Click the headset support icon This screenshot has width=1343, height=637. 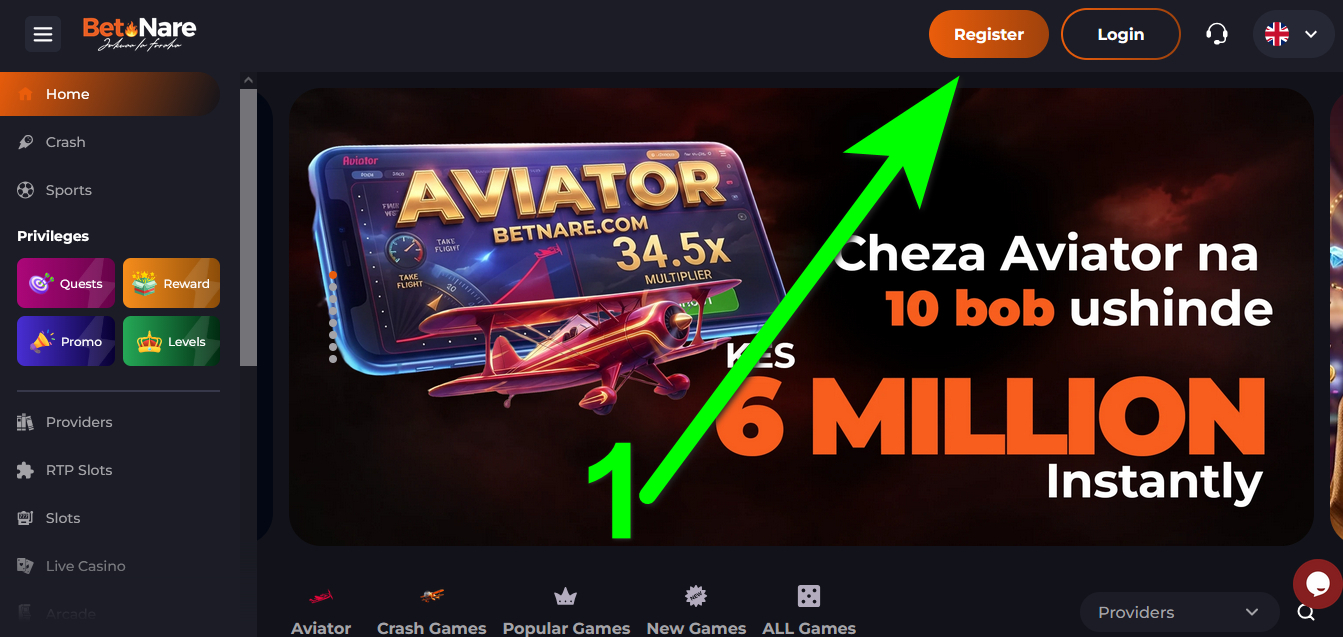tap(1217, 34)
